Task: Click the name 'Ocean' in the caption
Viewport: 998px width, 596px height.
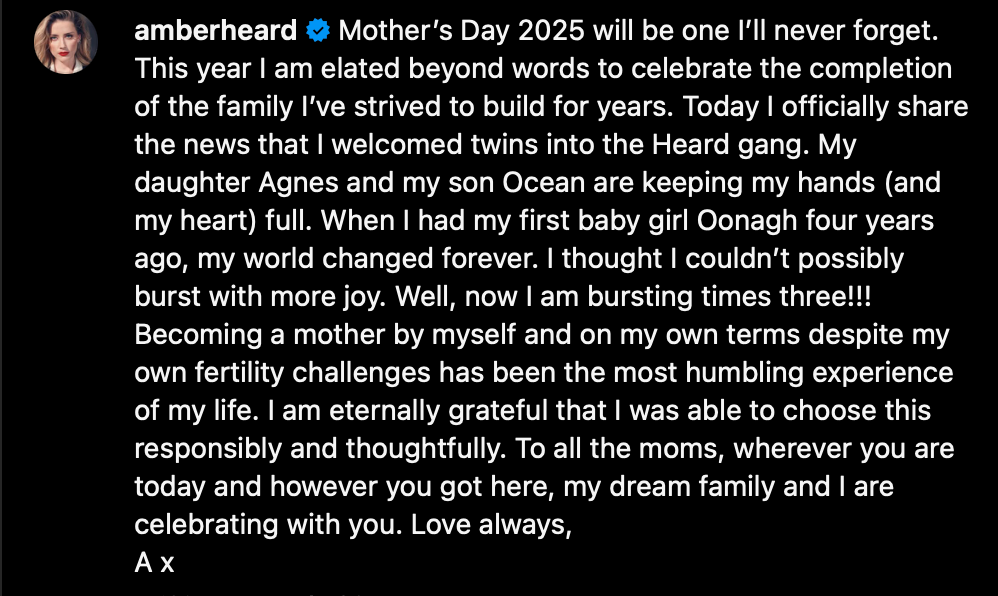Action: click(x=544, y=183)
